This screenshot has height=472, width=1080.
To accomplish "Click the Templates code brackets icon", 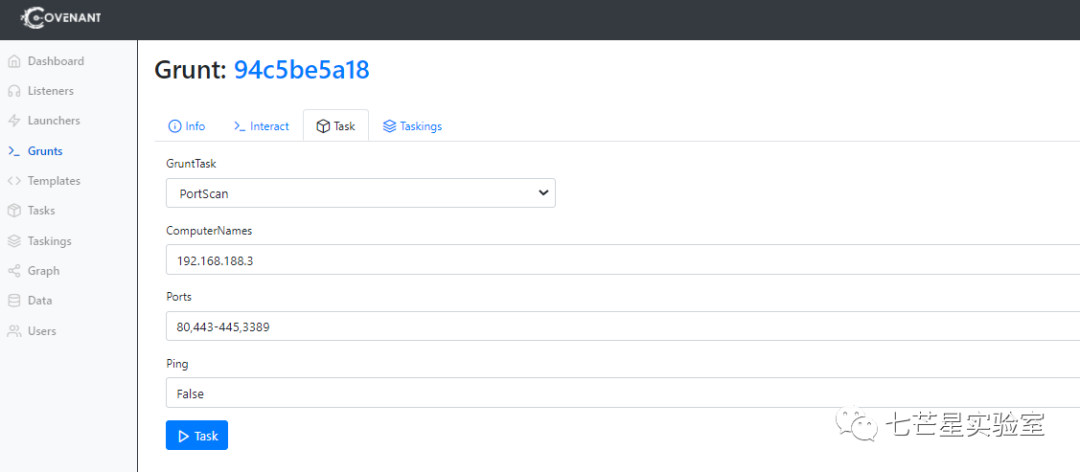I will pos(14,181).
